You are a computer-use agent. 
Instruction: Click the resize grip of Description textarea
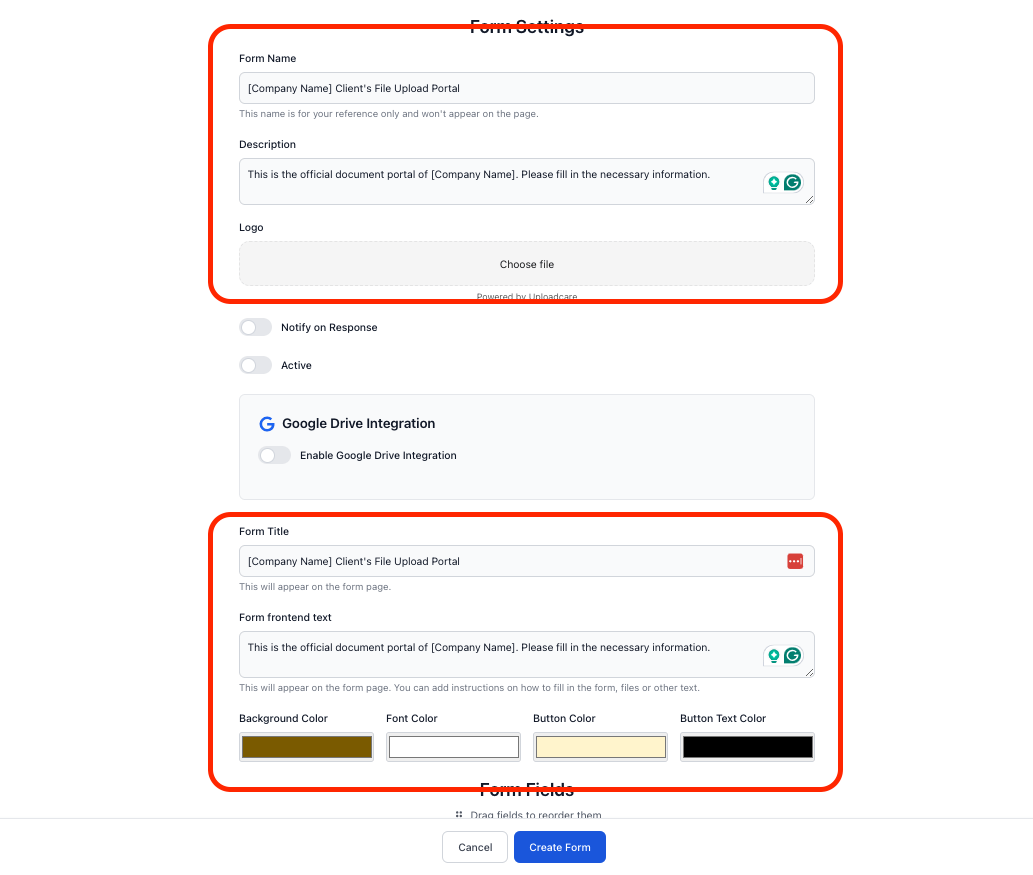click(810, 200)
